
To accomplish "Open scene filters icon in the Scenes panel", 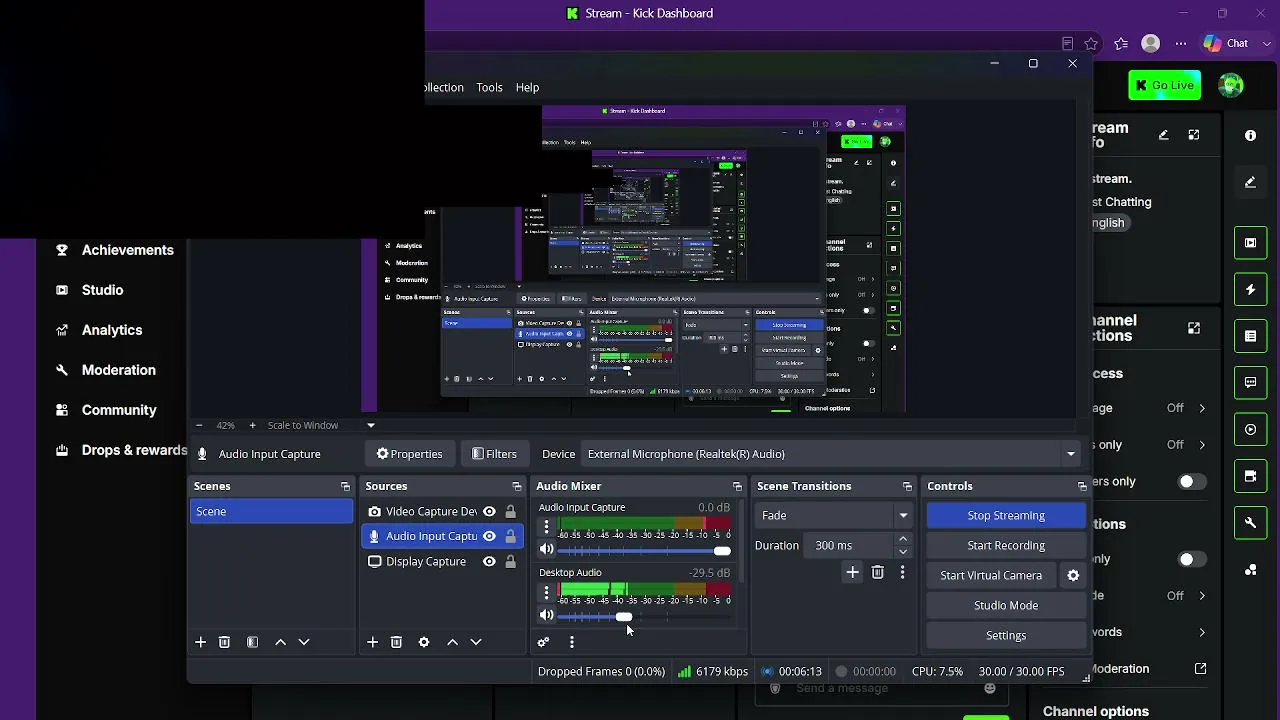I will [252, 642].
